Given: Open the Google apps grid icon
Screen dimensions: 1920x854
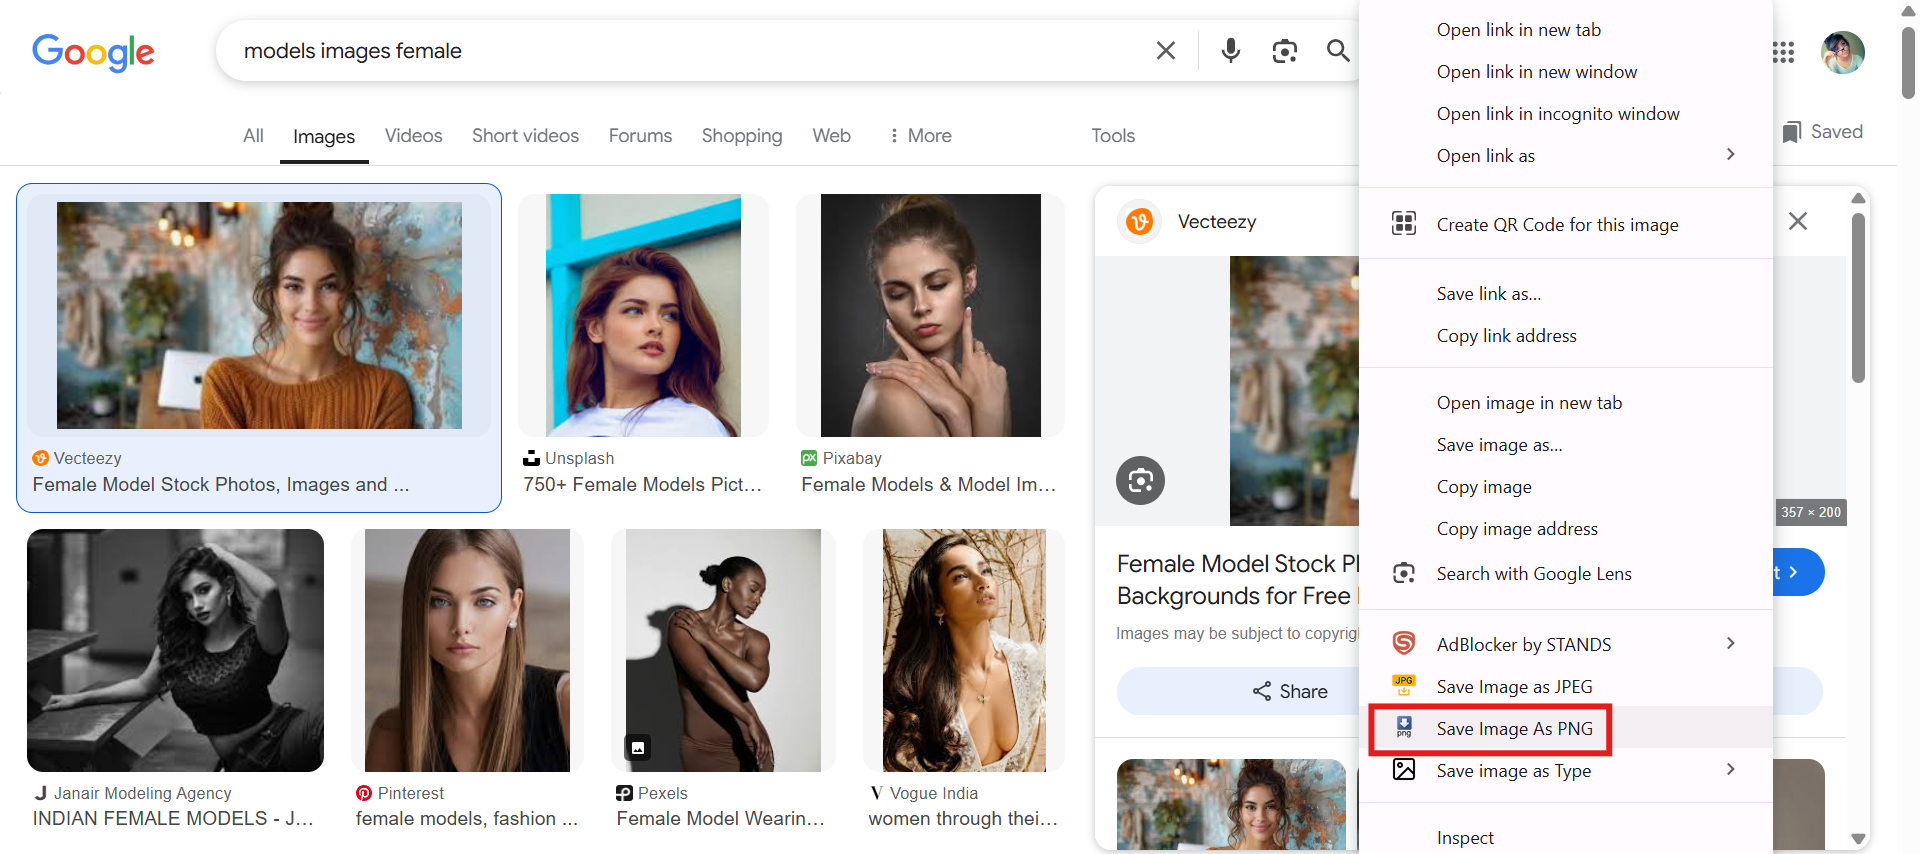Looking at the screenshot, I should (1783, 52).
